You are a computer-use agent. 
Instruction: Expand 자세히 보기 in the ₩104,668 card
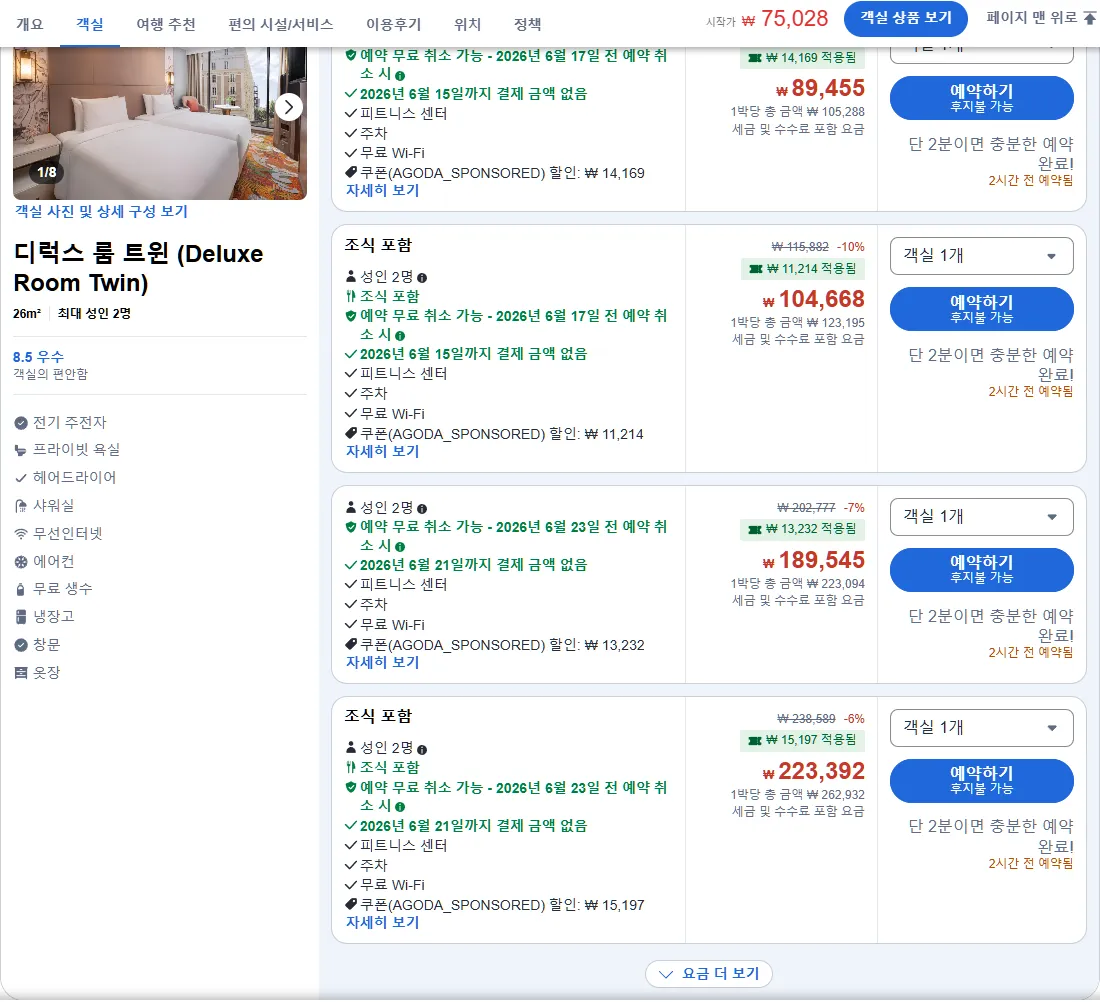click(x=382, y=452)
